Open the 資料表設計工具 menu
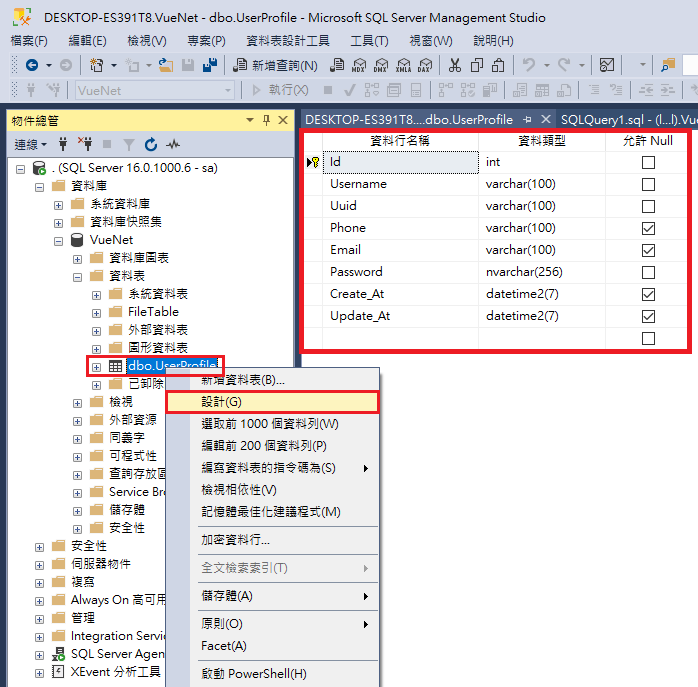 point(288,41)
